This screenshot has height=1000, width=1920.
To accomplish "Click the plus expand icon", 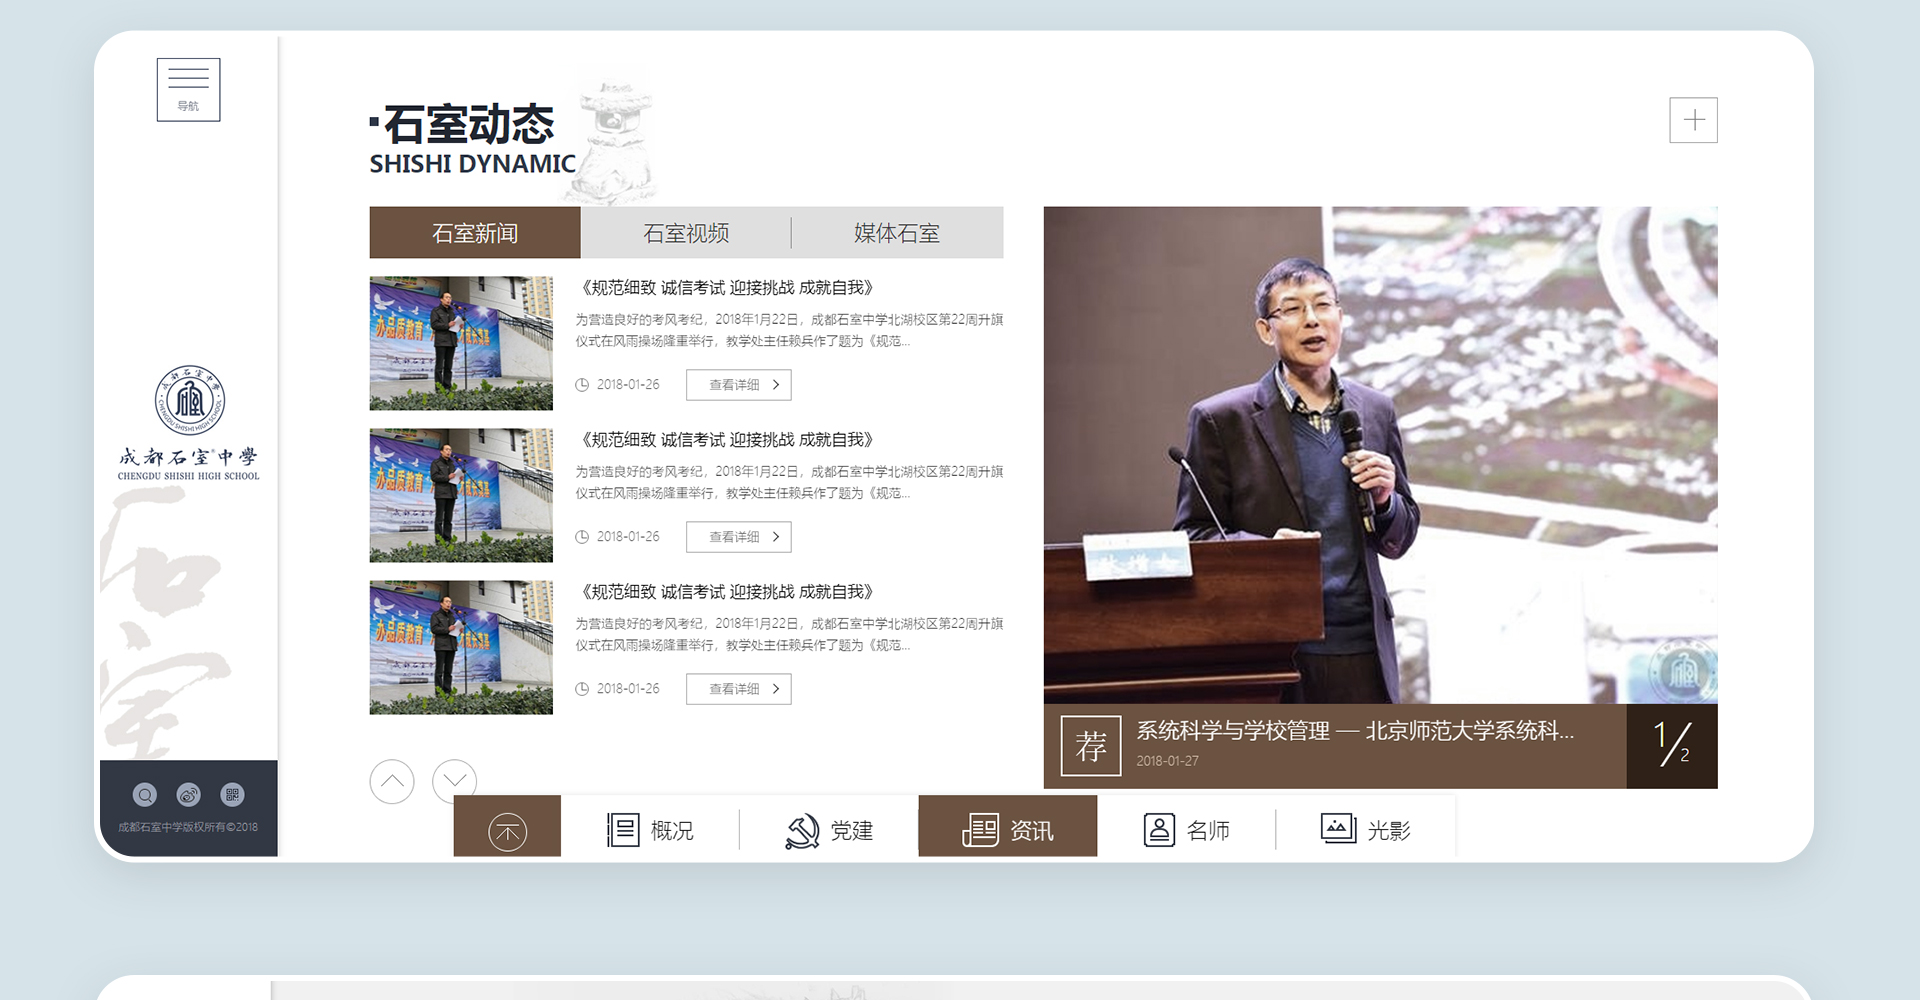I will [1693, 120].
